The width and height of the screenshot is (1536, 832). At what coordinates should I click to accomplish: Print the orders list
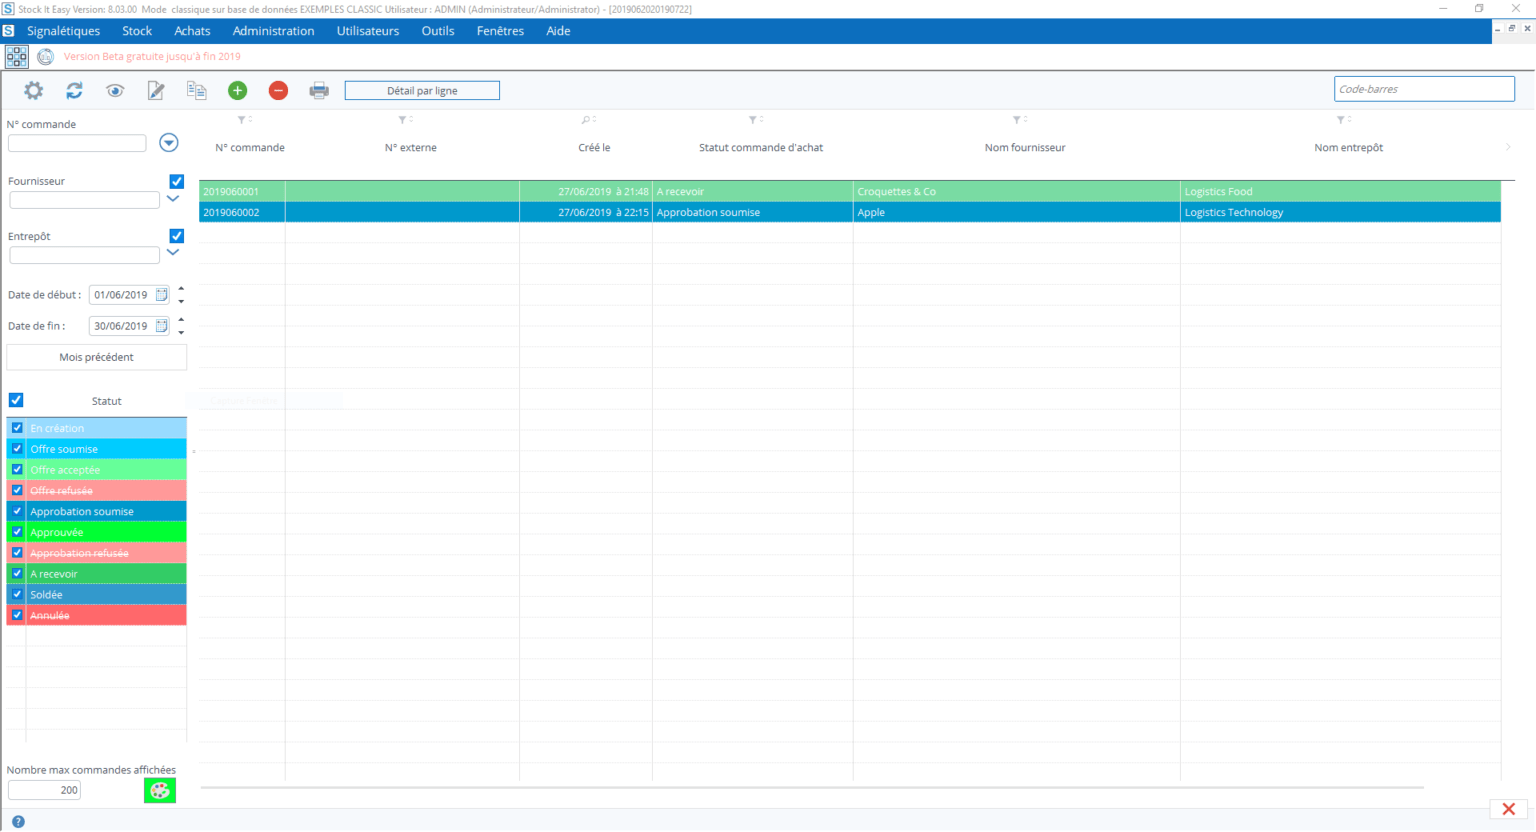click(x=319, y=90)
